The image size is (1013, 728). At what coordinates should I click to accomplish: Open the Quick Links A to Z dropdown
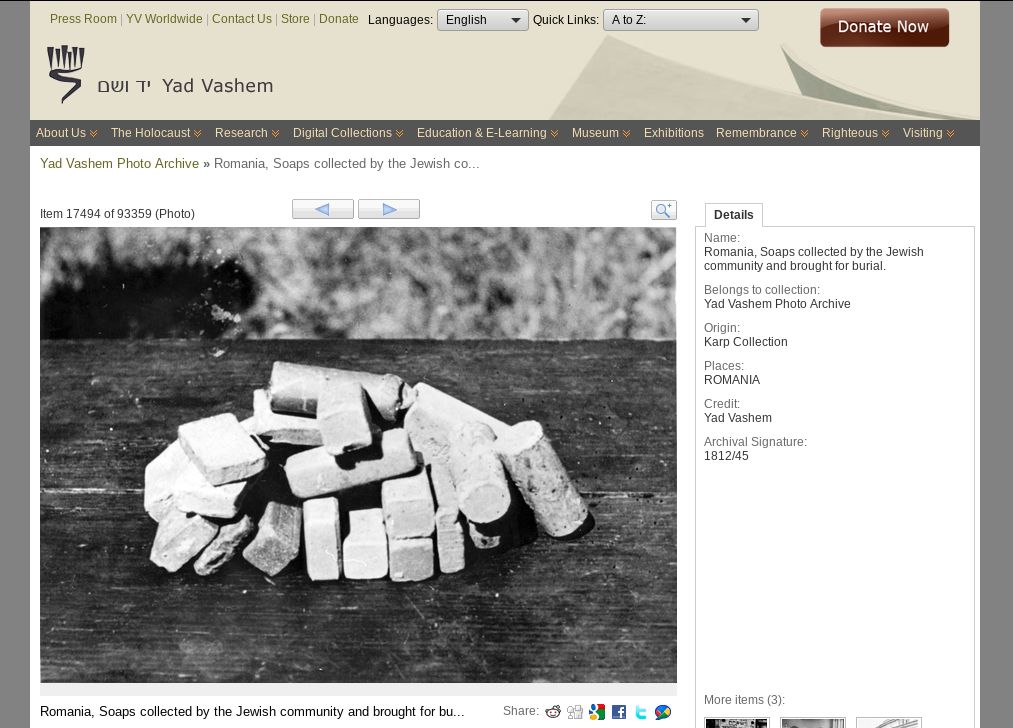click(680, 20)
